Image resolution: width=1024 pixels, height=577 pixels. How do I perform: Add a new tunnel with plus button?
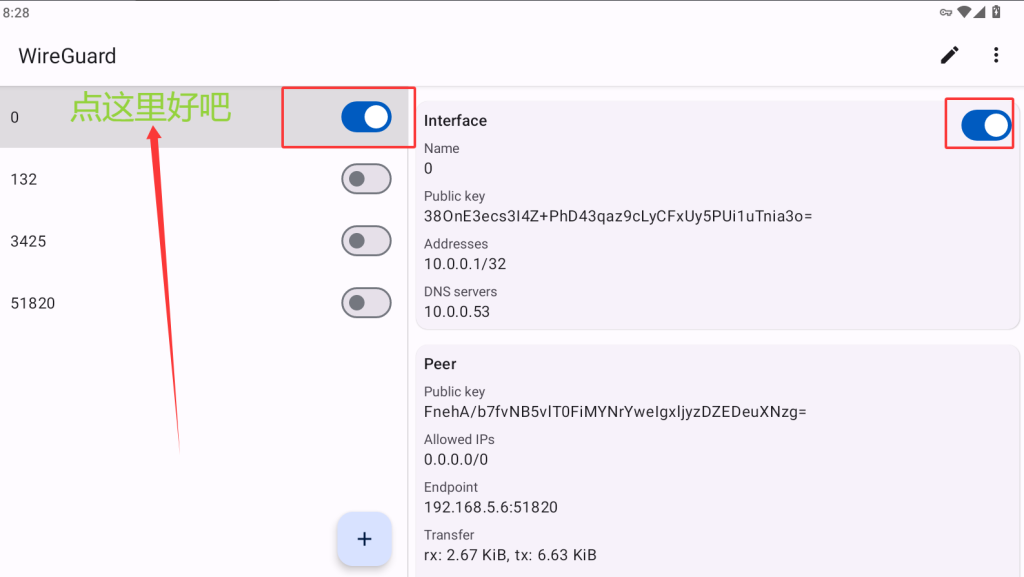(x=364, y=539)
